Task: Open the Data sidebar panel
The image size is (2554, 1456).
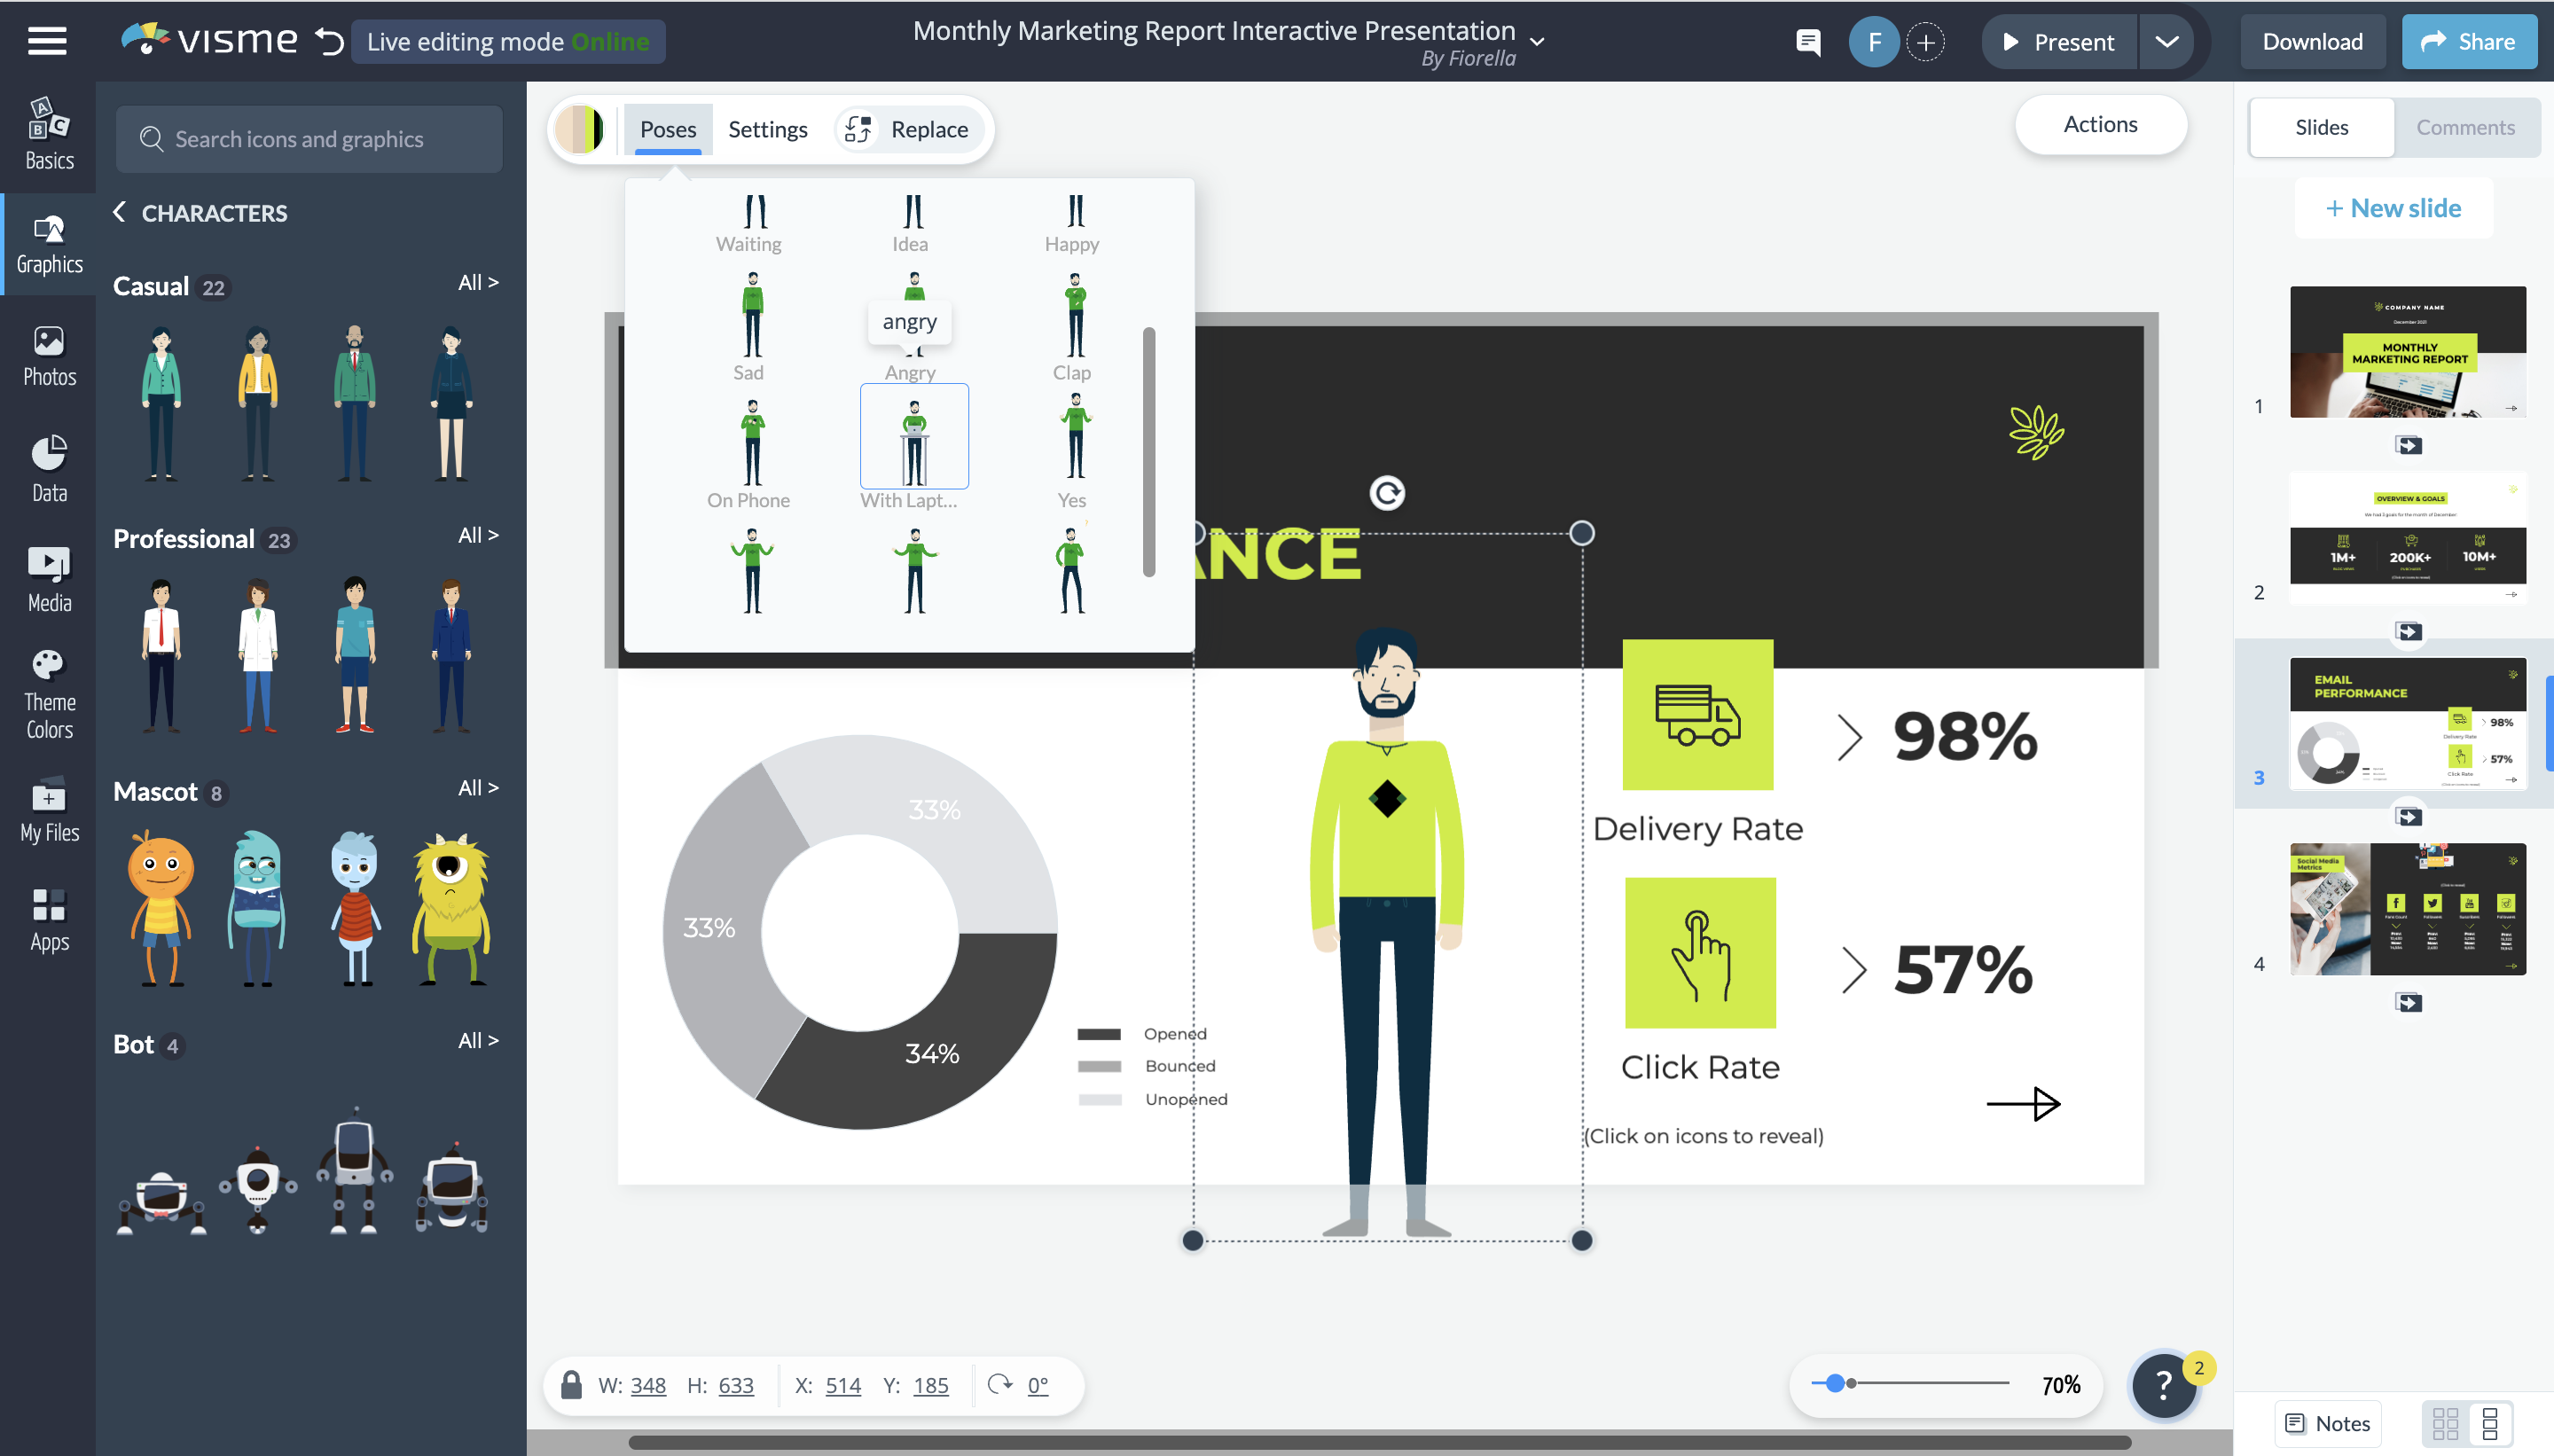Action: pyautogui.click(x=49, y=468)
